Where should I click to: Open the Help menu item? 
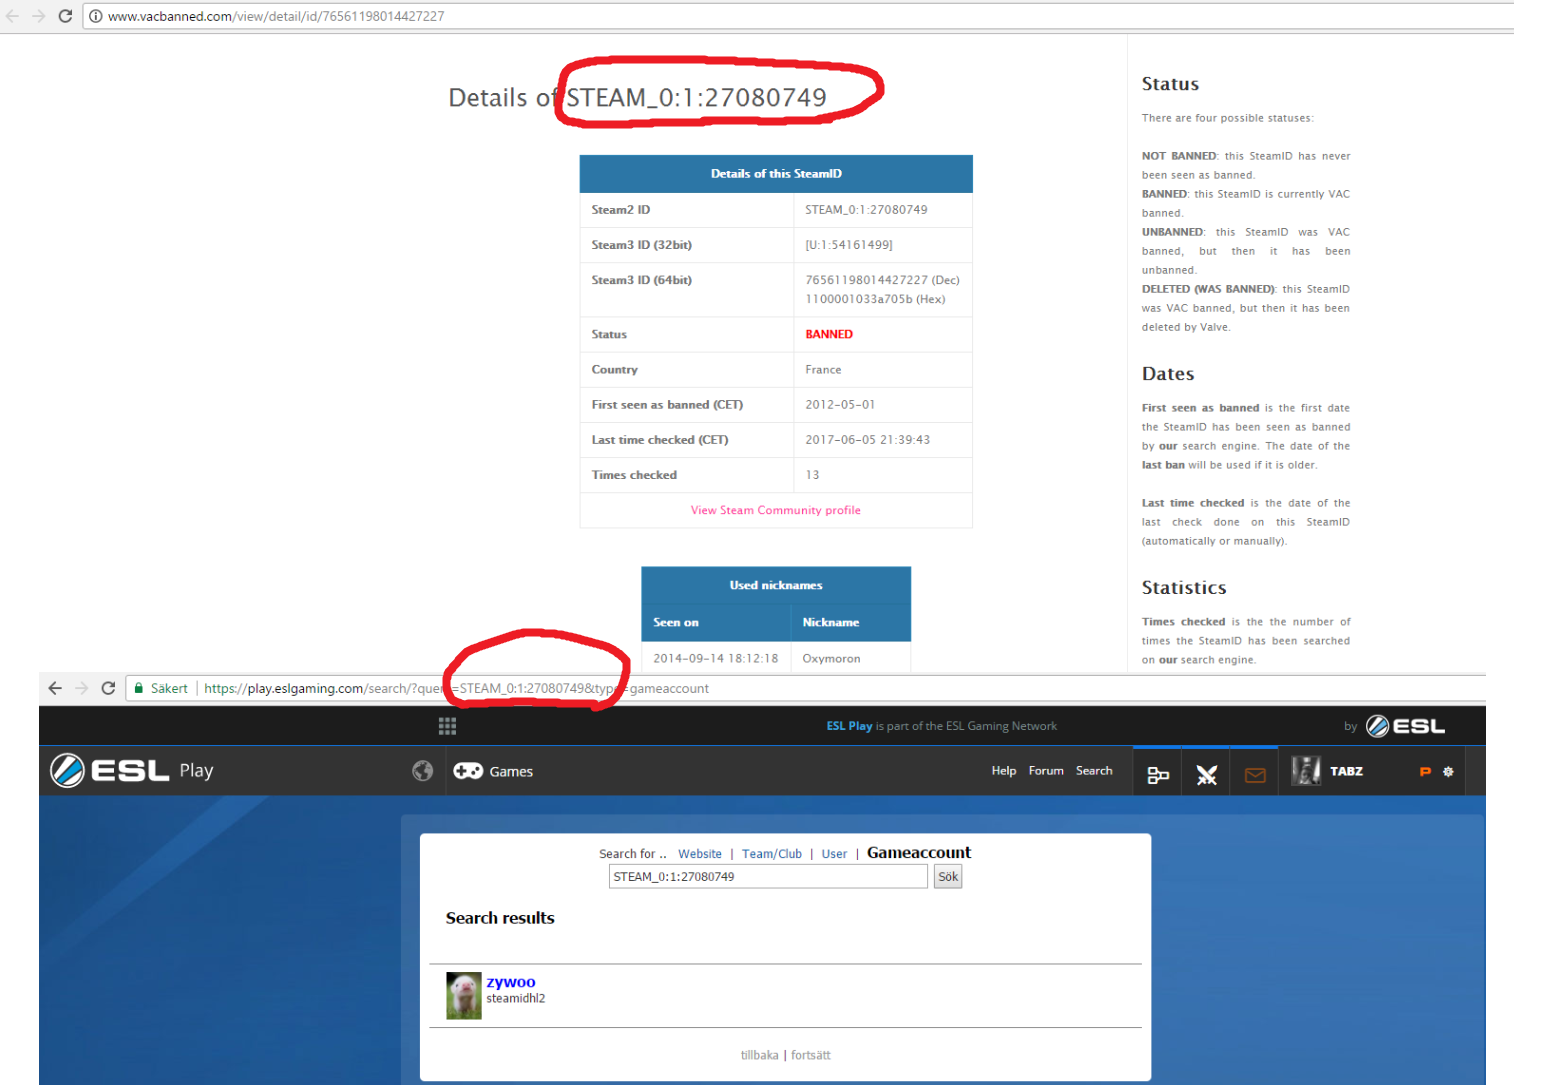tap(1003, 771)
